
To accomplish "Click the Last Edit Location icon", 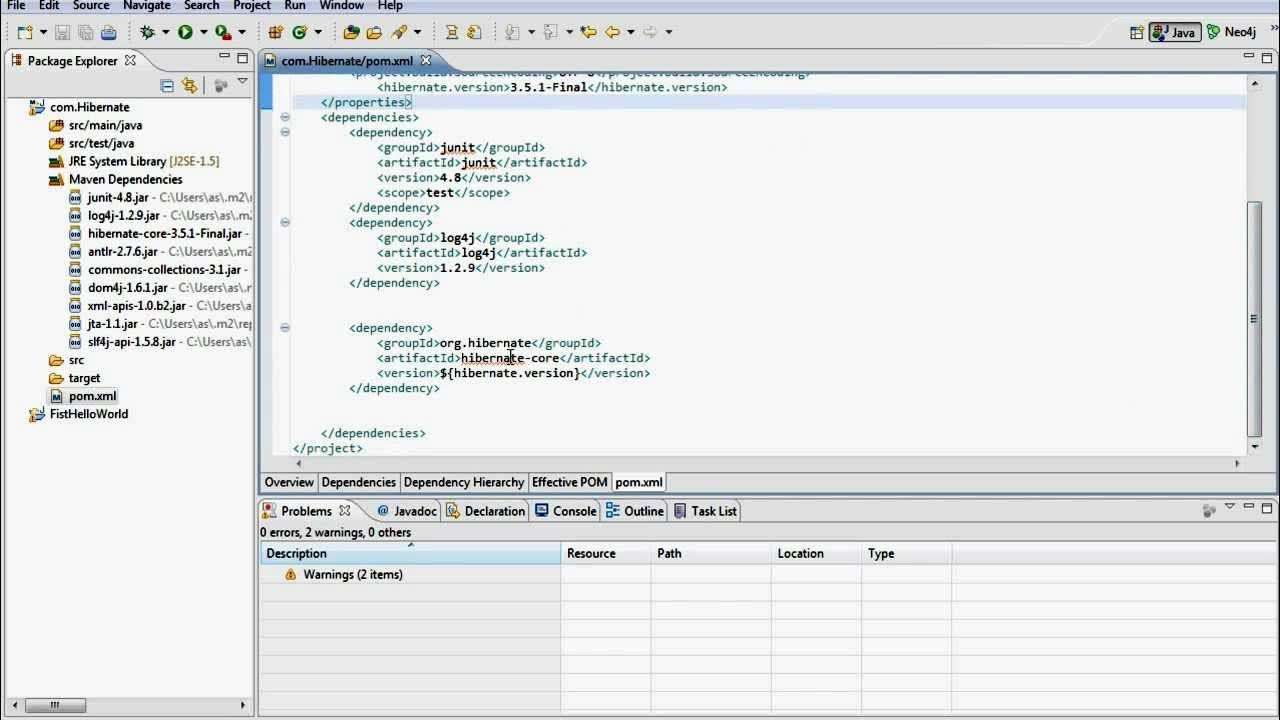I will 588,32.
